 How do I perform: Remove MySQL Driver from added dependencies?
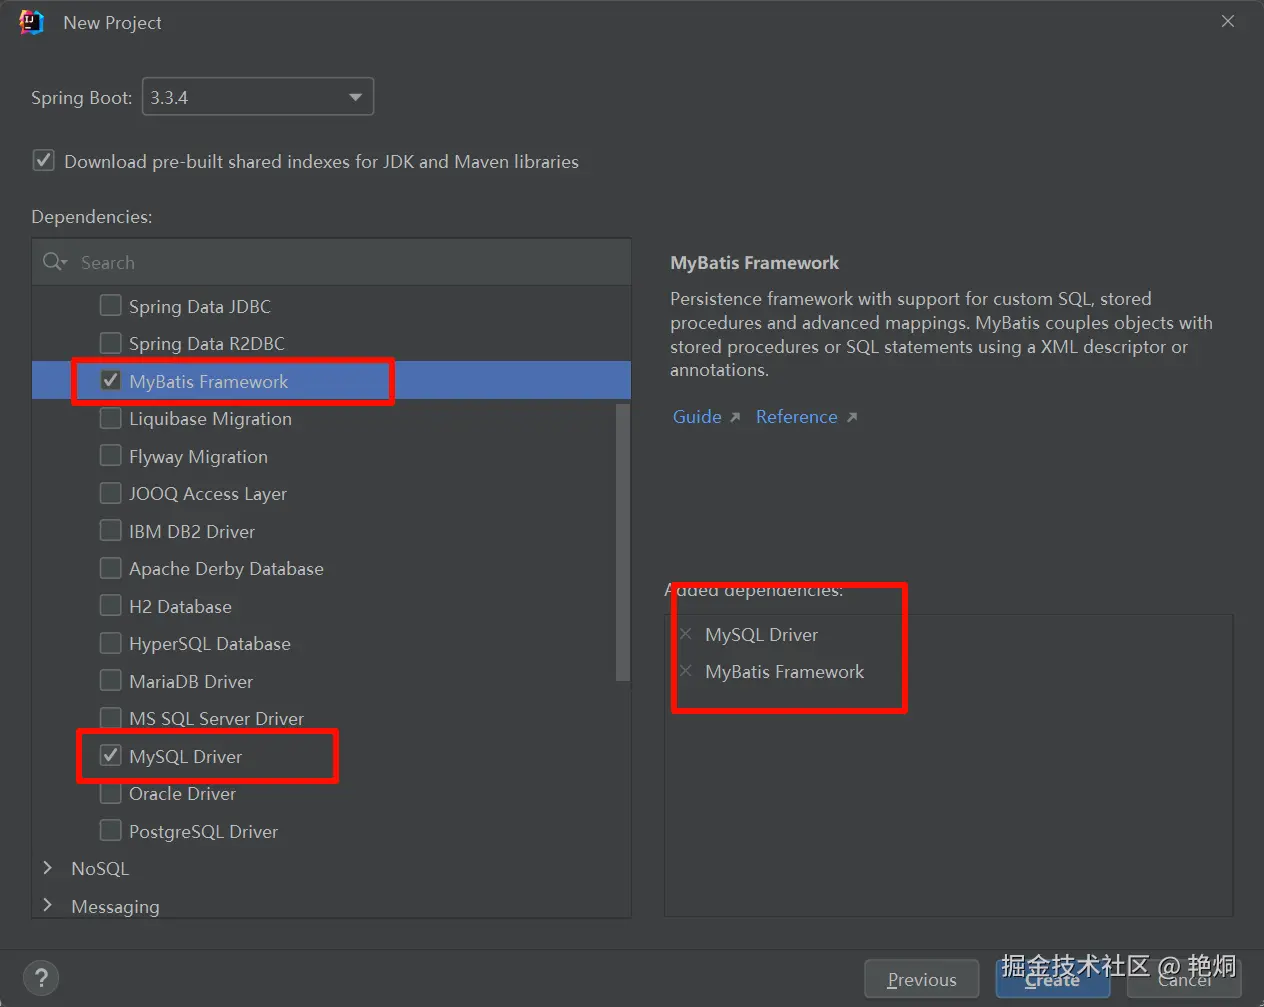[686, 634]
